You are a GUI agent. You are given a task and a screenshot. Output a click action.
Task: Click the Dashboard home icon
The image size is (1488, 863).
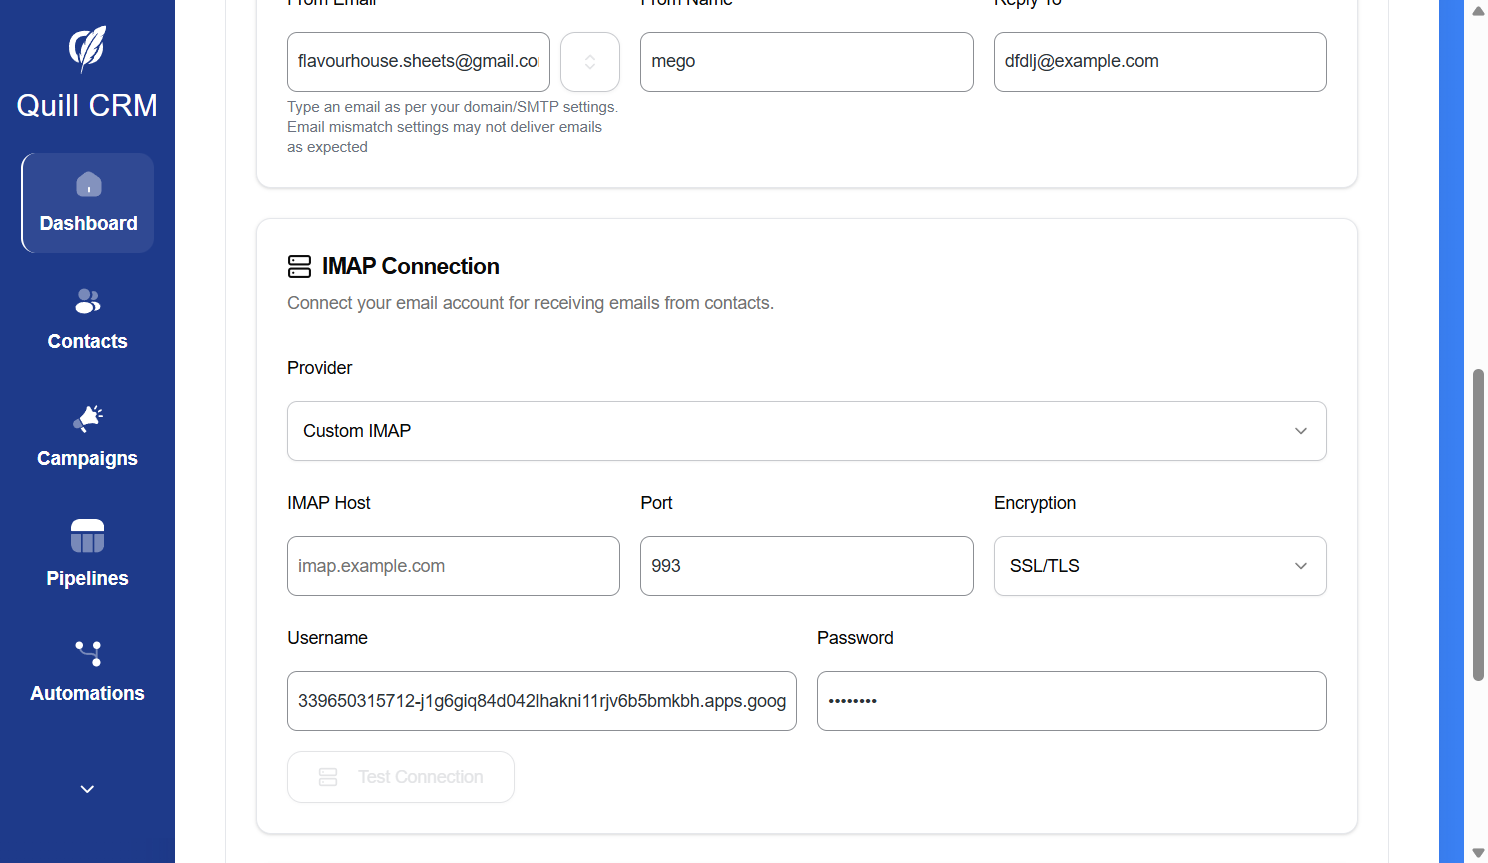[87, 184]
